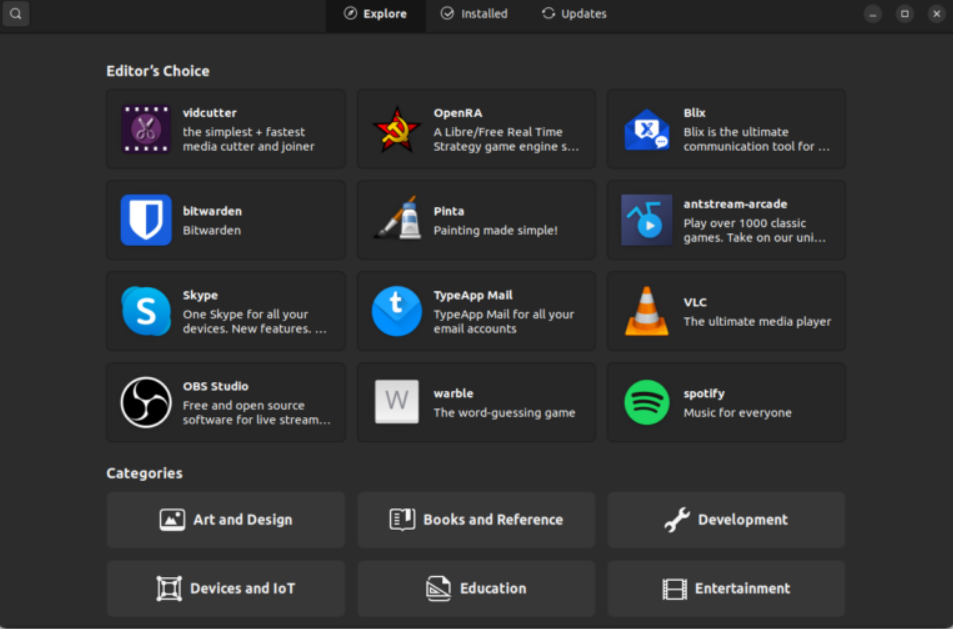The height and width of the screenshot is (629, 953).
Task: Click the Books and Reference book icon
Action: click(x=402, y=520)
